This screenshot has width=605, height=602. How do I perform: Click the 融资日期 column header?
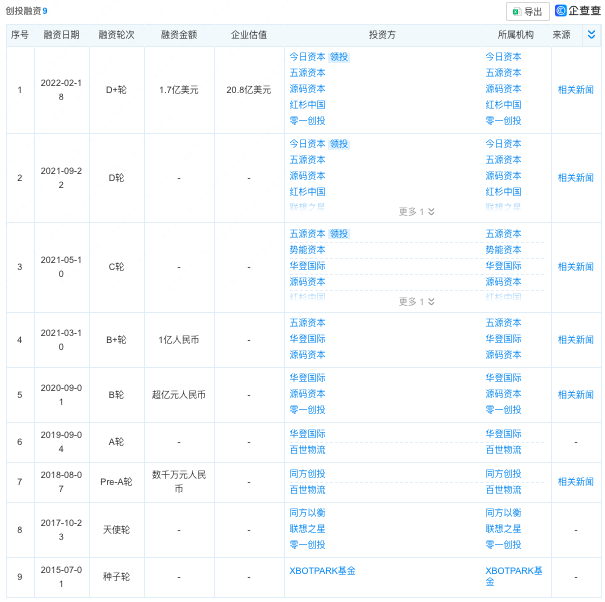click(x=61, y=35)
